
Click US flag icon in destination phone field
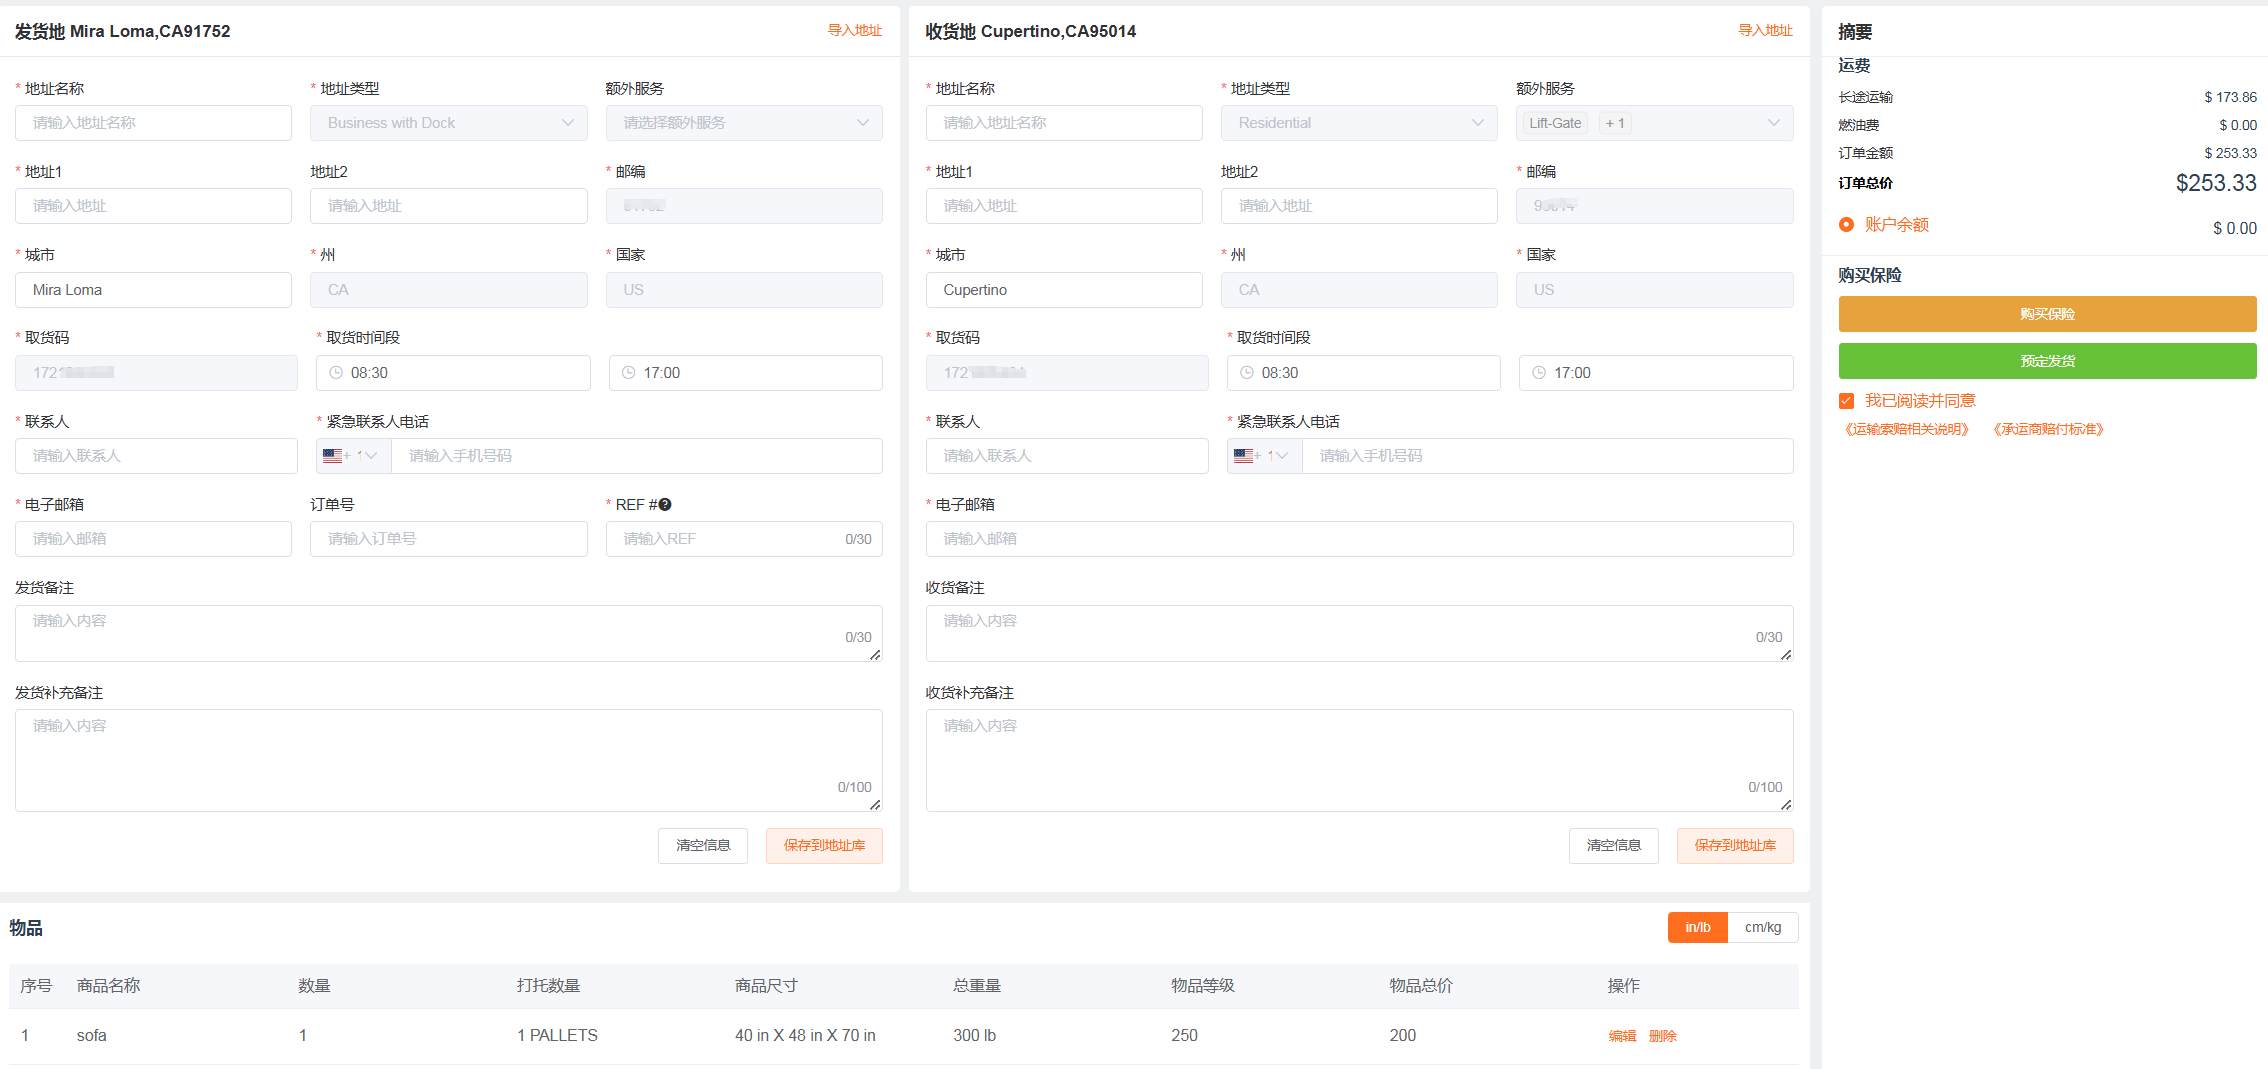1243,456
